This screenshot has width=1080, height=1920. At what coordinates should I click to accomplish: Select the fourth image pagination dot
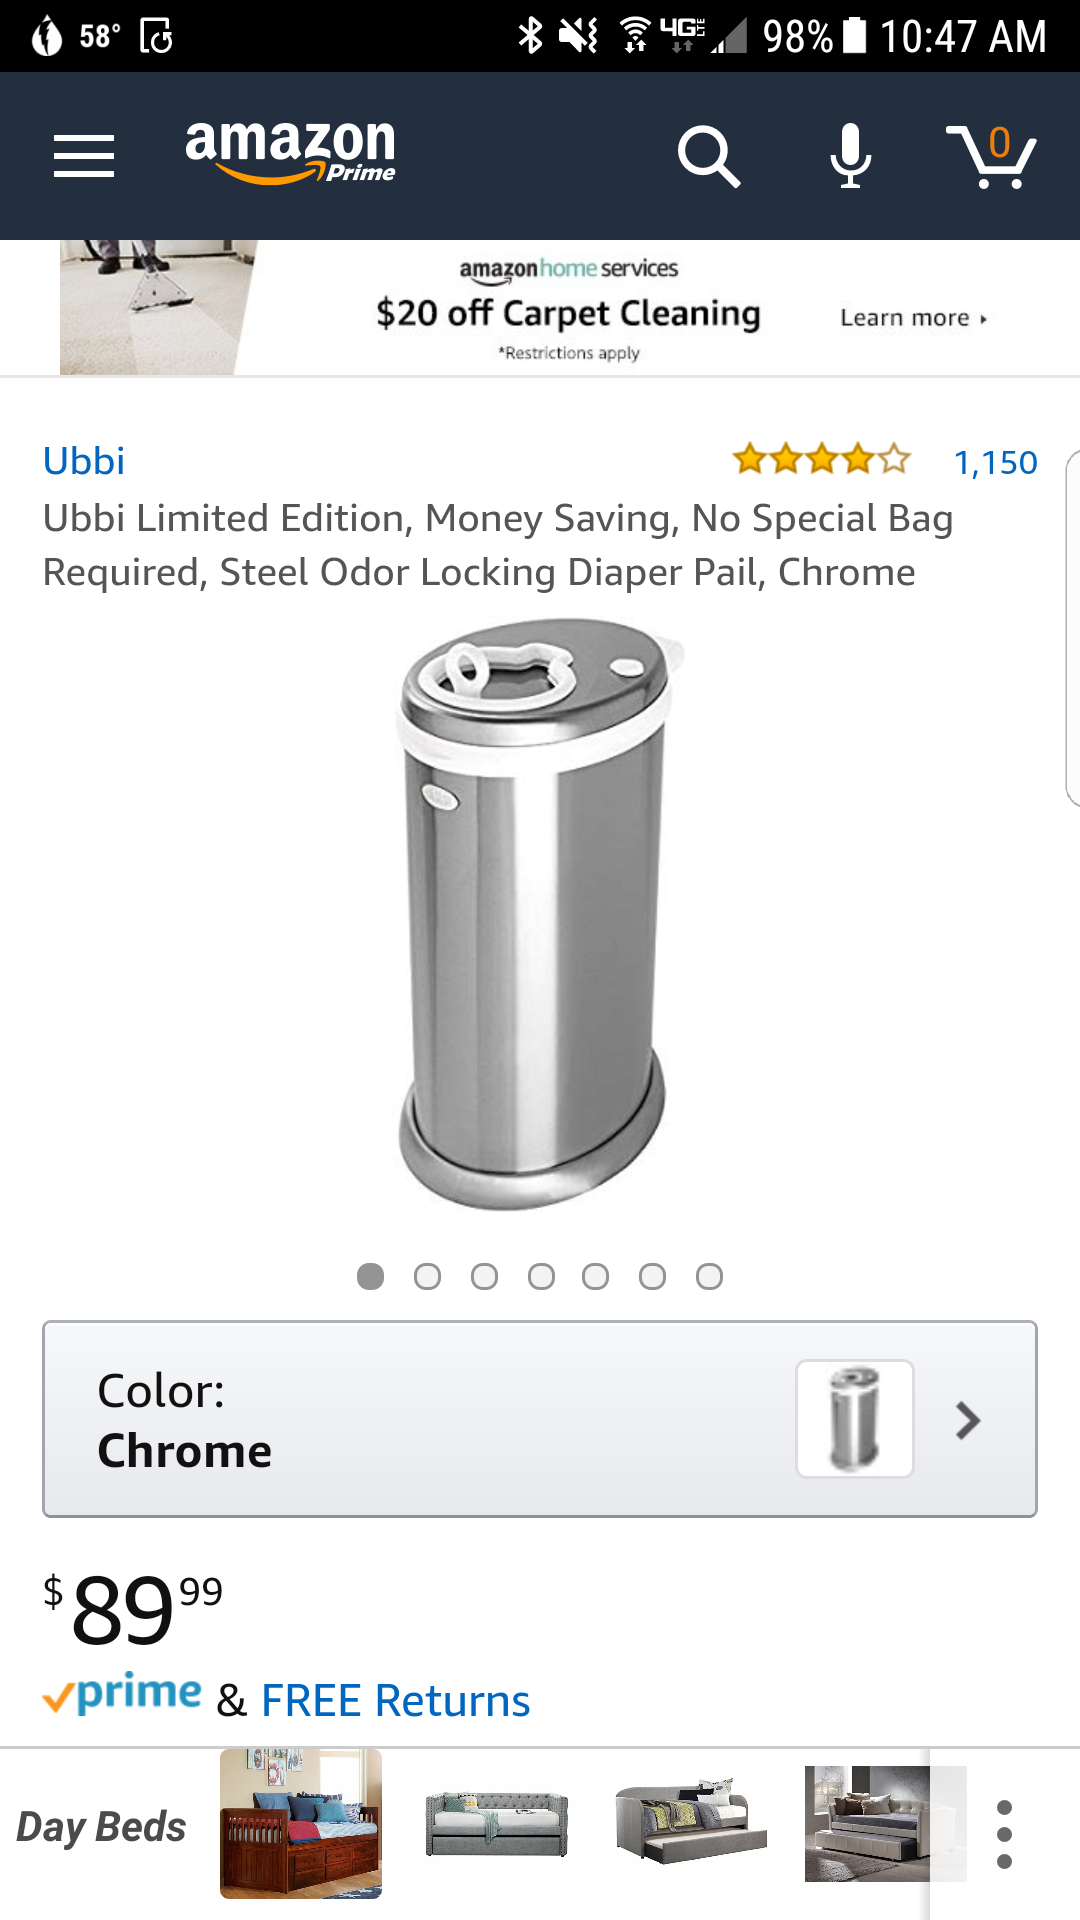[x=541, y=1277]
